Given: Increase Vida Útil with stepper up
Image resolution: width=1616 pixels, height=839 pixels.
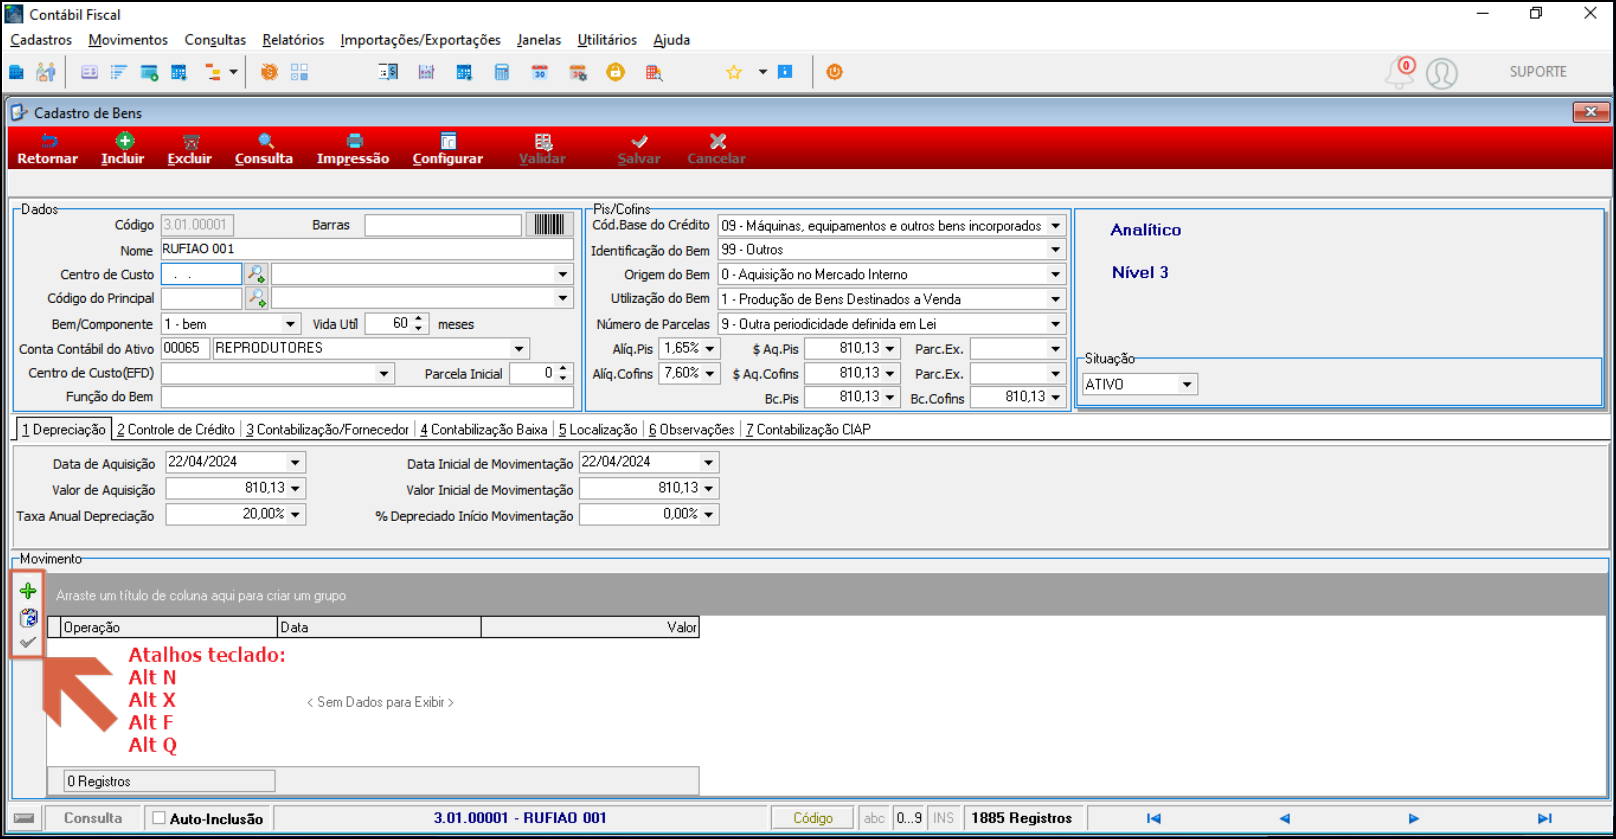Looking at the screenshot, I should click(x=418, y=319).
